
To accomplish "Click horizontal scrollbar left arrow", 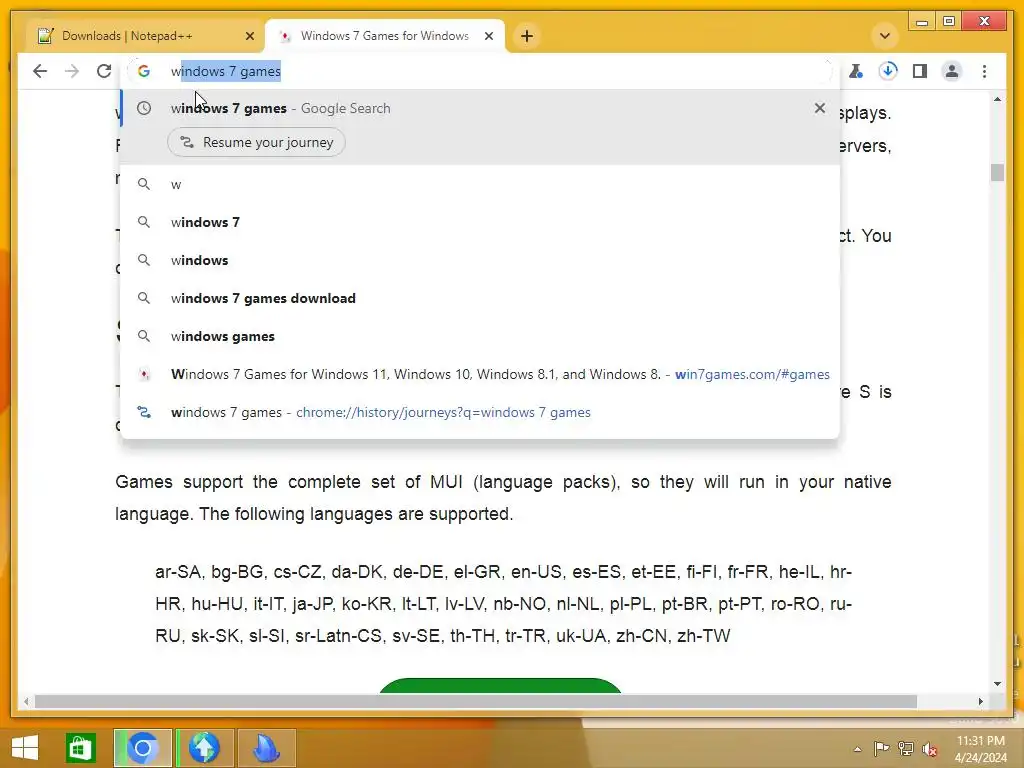I will click(26, 701).
